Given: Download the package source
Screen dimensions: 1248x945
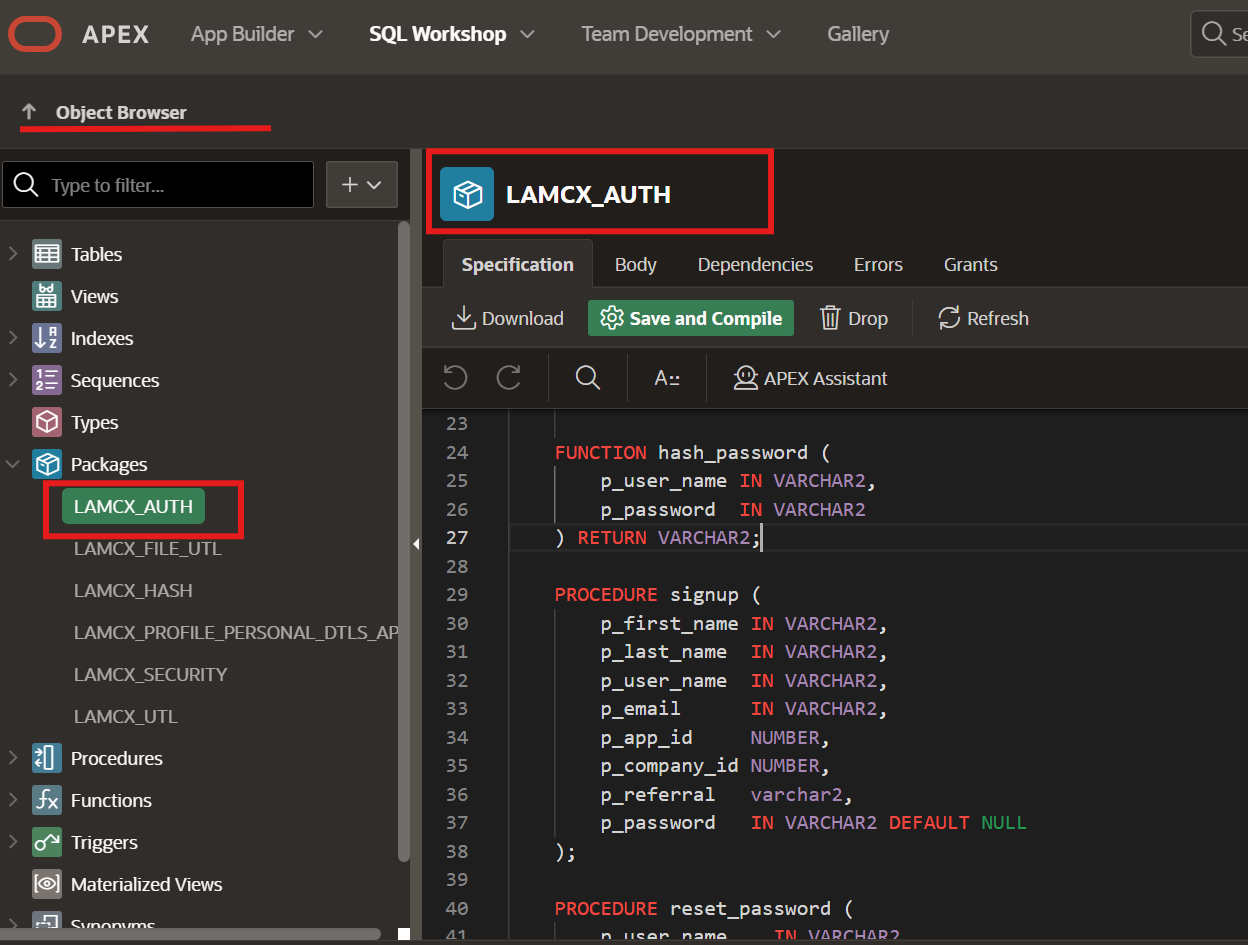Looking at the screenshot, I should click(508, 318).
